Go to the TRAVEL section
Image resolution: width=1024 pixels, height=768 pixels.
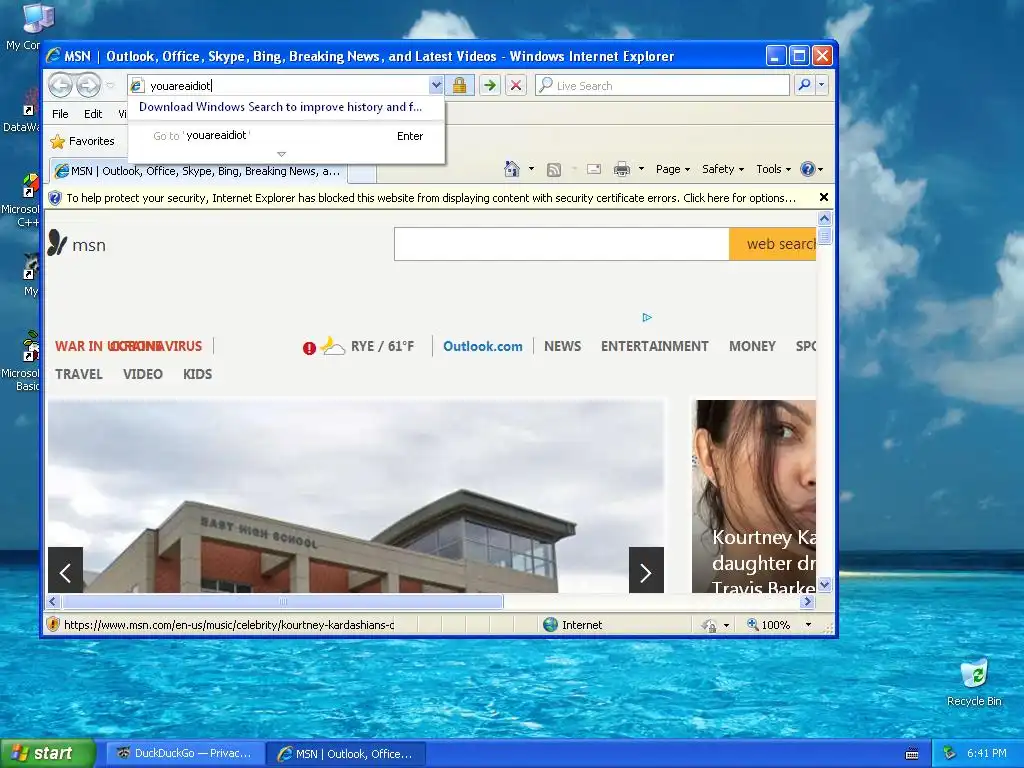[x=79, y=374]
